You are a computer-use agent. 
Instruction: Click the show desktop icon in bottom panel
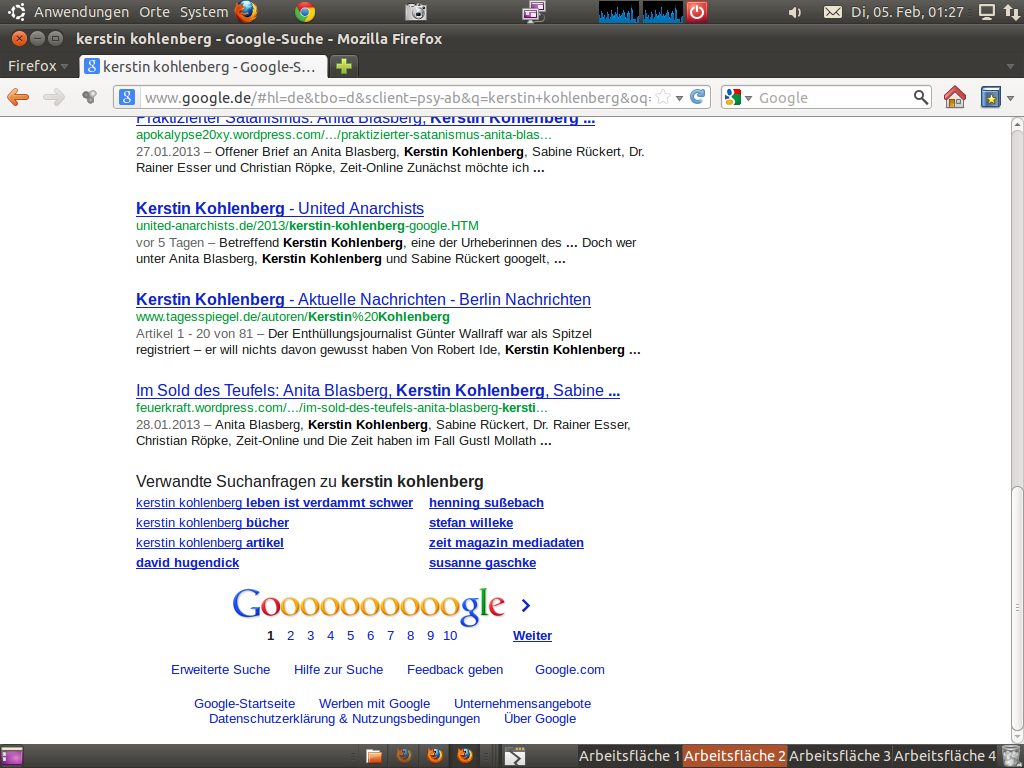coord(12,756)
